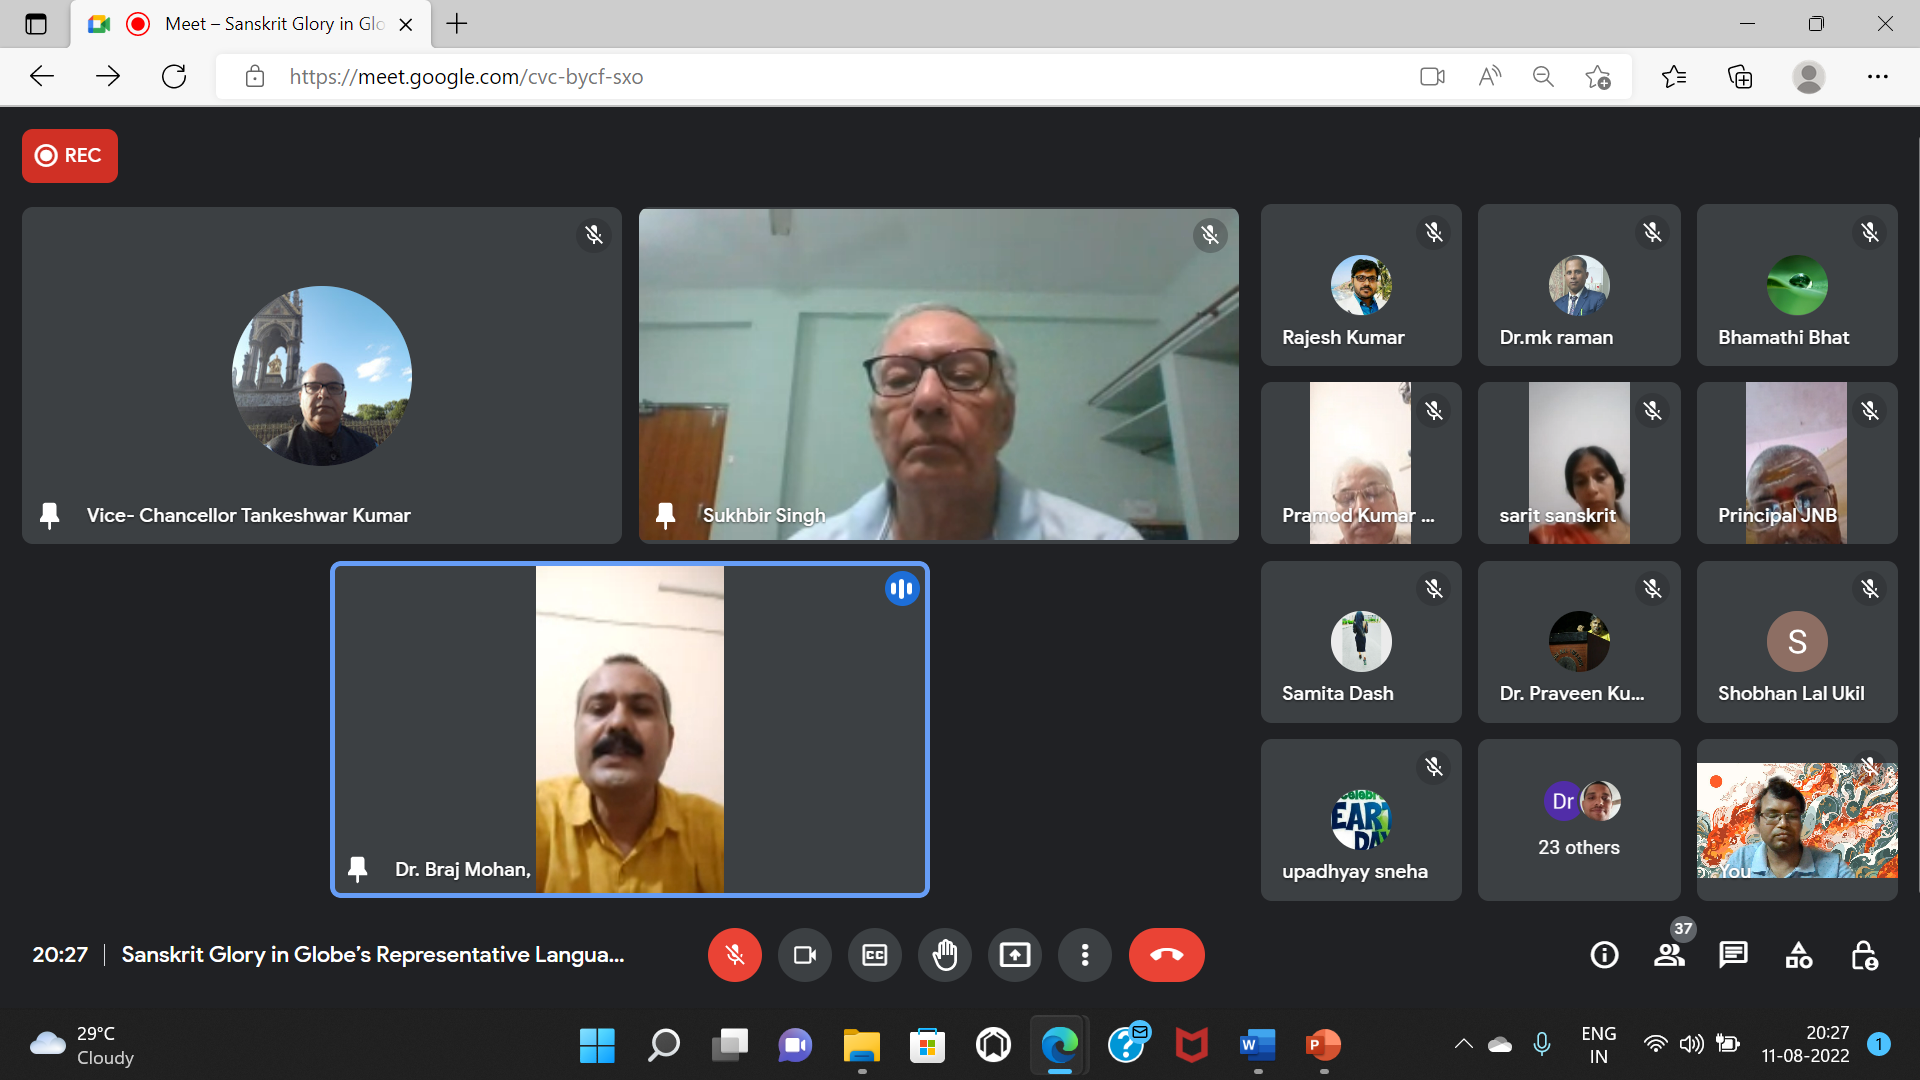The width and height of the screenshot is (1920, 1080).
Task: Click red Leave call button
Action: 1166,955
